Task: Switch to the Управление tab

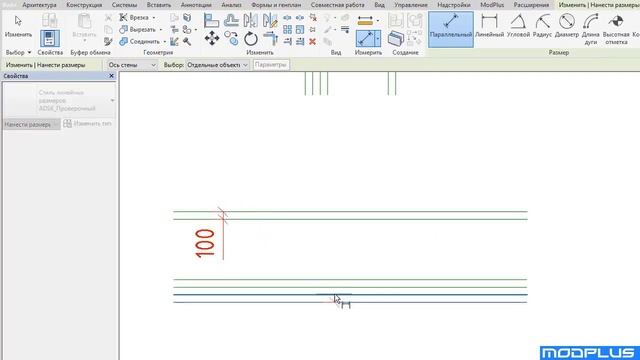Action: [x=411, y=5]
